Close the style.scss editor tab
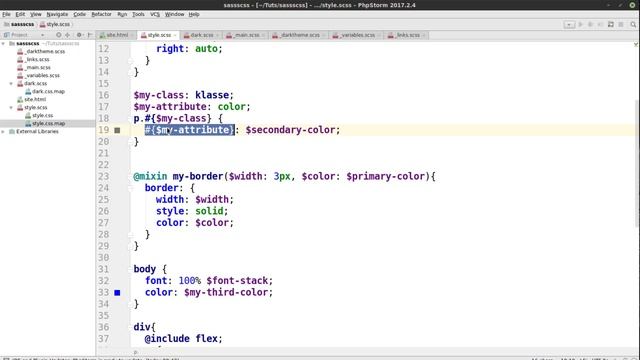This screenshot has height=360, width=640. tap(175, 36)
